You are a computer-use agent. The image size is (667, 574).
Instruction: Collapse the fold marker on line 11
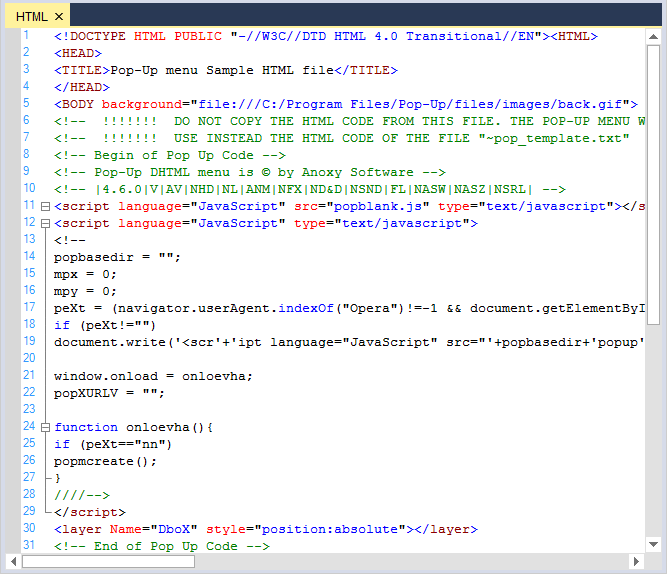[45, 207]
